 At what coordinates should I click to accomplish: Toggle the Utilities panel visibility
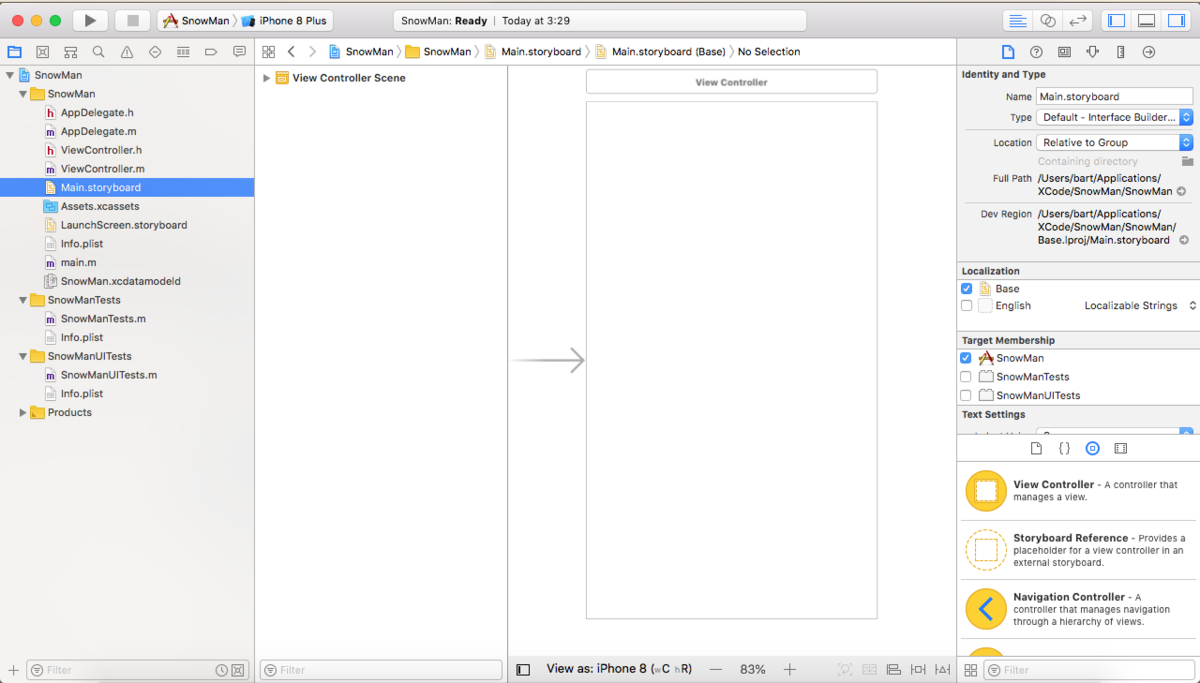1177,20
